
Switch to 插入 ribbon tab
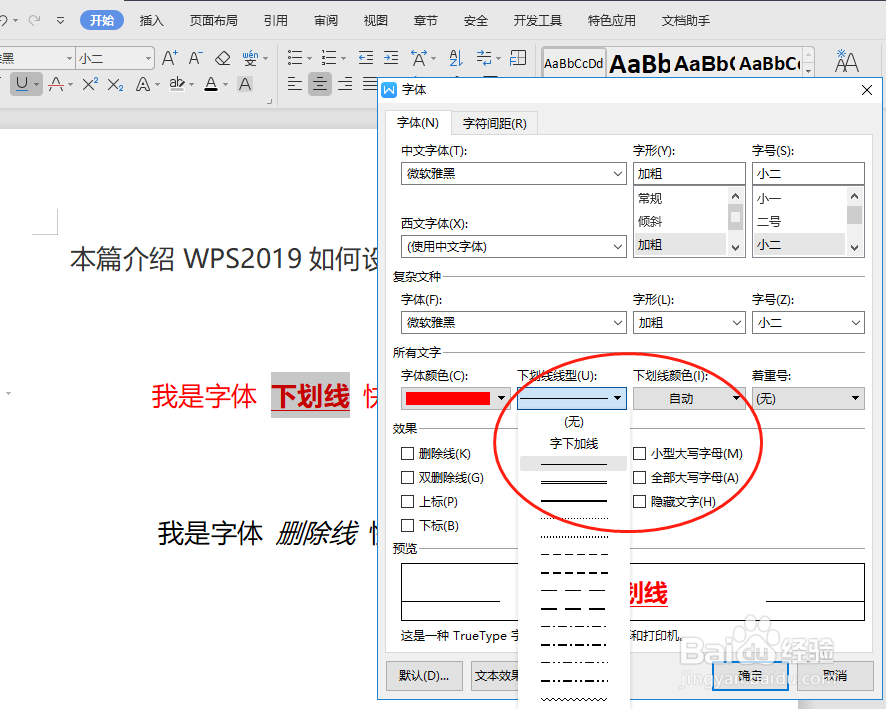click(x=151, y=21)
